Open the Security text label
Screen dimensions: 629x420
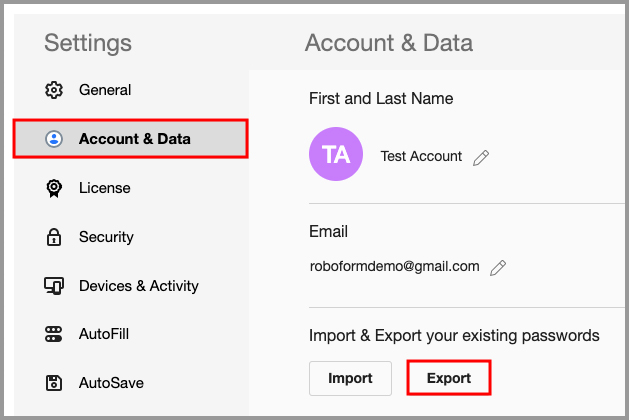point(106,237)
